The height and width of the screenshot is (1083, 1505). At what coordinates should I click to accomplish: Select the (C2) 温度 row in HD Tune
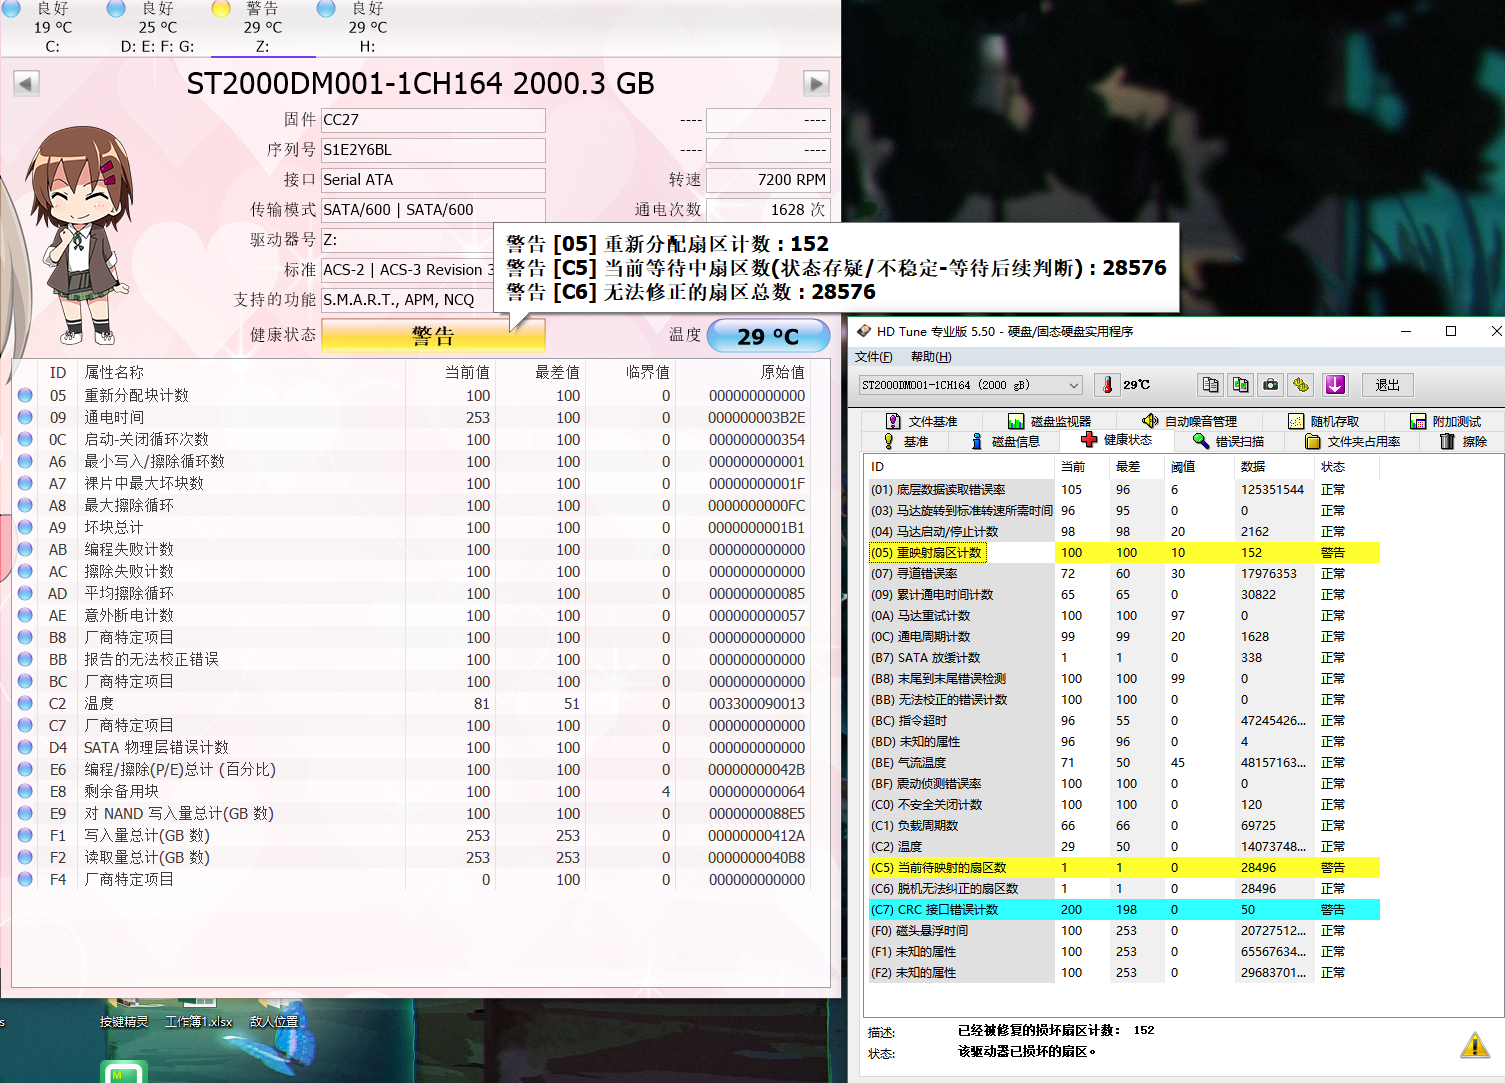(1124, 846)
